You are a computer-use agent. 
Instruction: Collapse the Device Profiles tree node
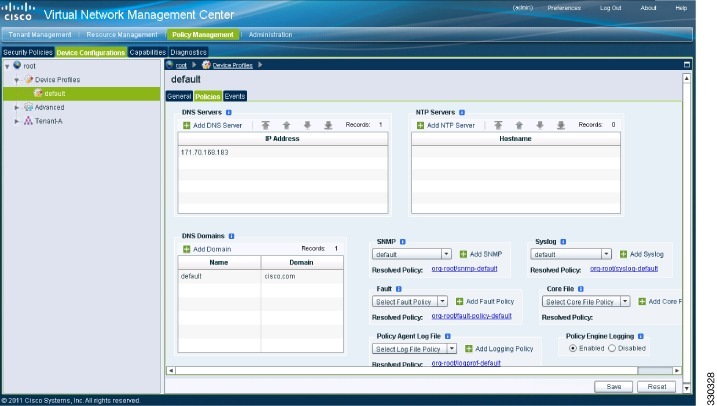pyautogui.click(x=16, y=80)
